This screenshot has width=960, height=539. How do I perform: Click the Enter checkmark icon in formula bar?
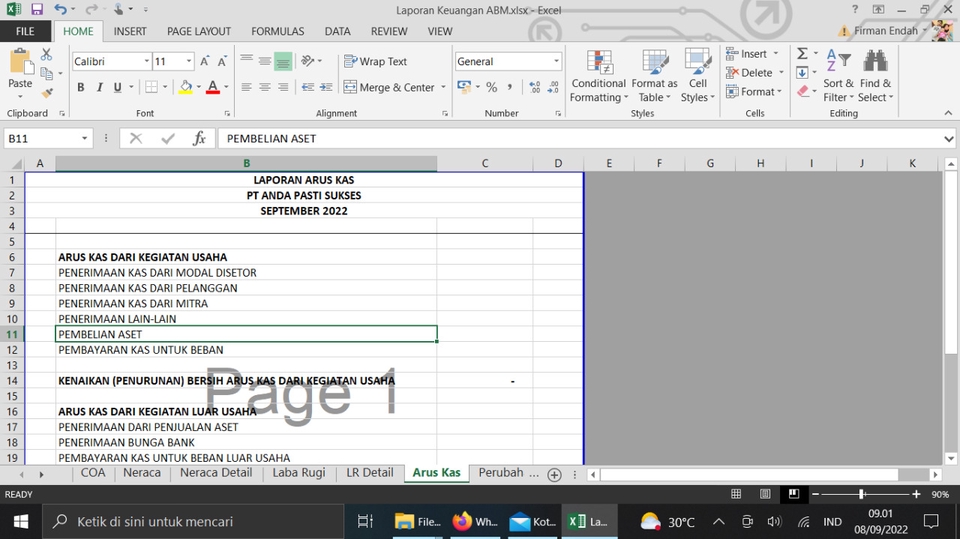tap(168, 138)
